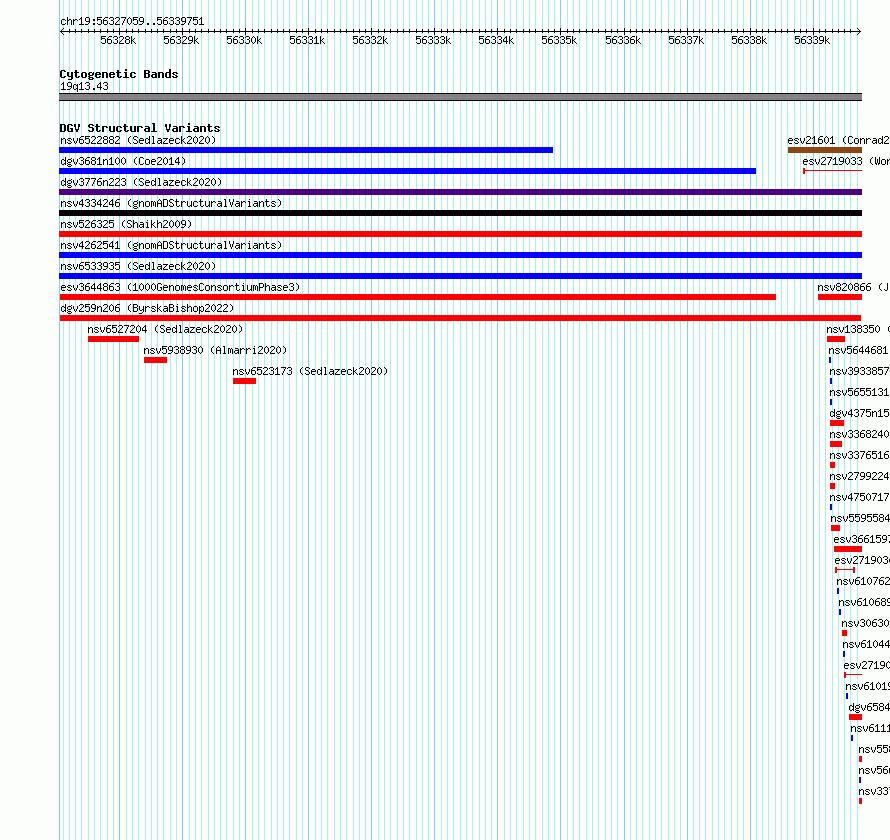This screenshot has width=890, height=840.
Task: Open variant nsv5644681 label
Action: 858,350
